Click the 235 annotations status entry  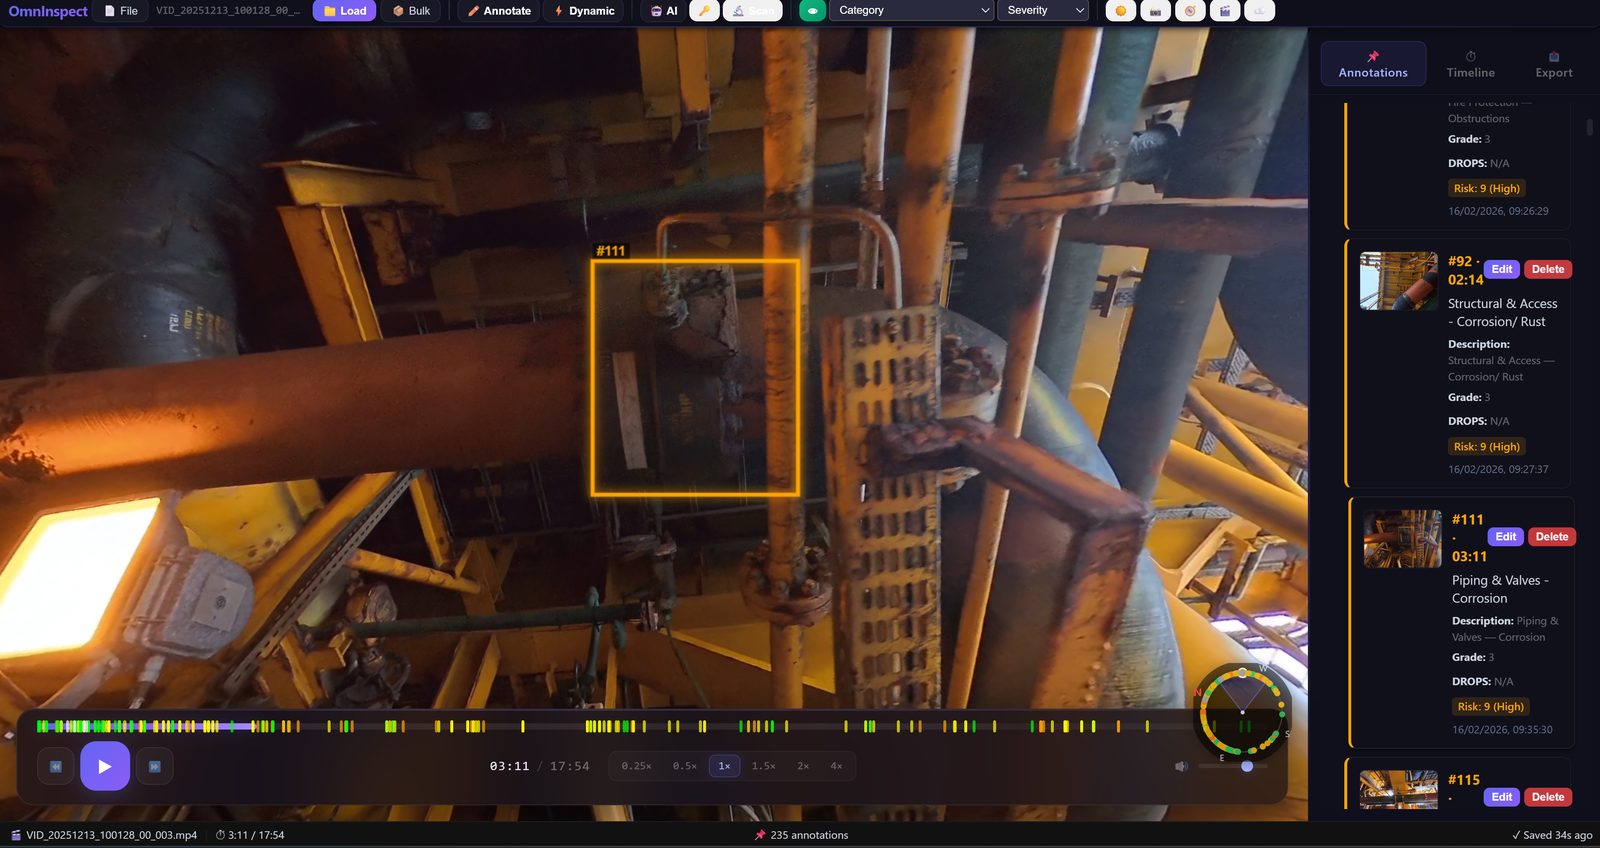[x=801, y=835]
